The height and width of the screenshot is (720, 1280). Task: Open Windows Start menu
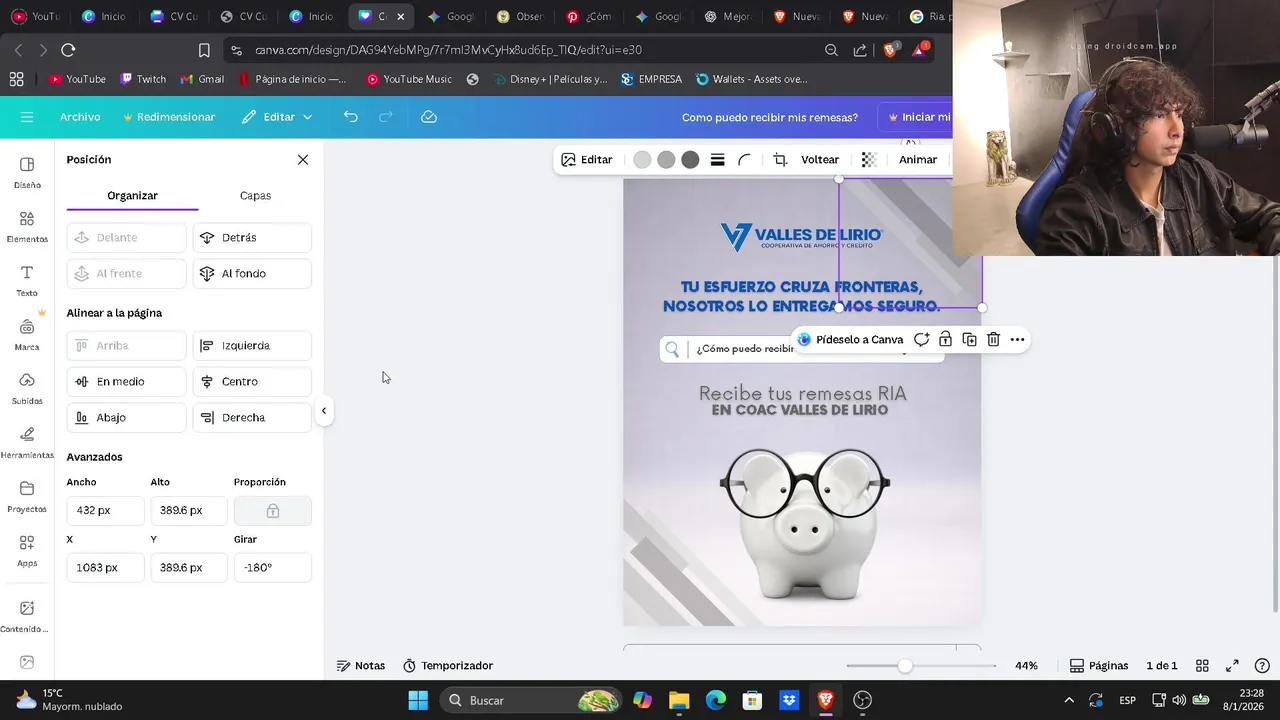418,700
